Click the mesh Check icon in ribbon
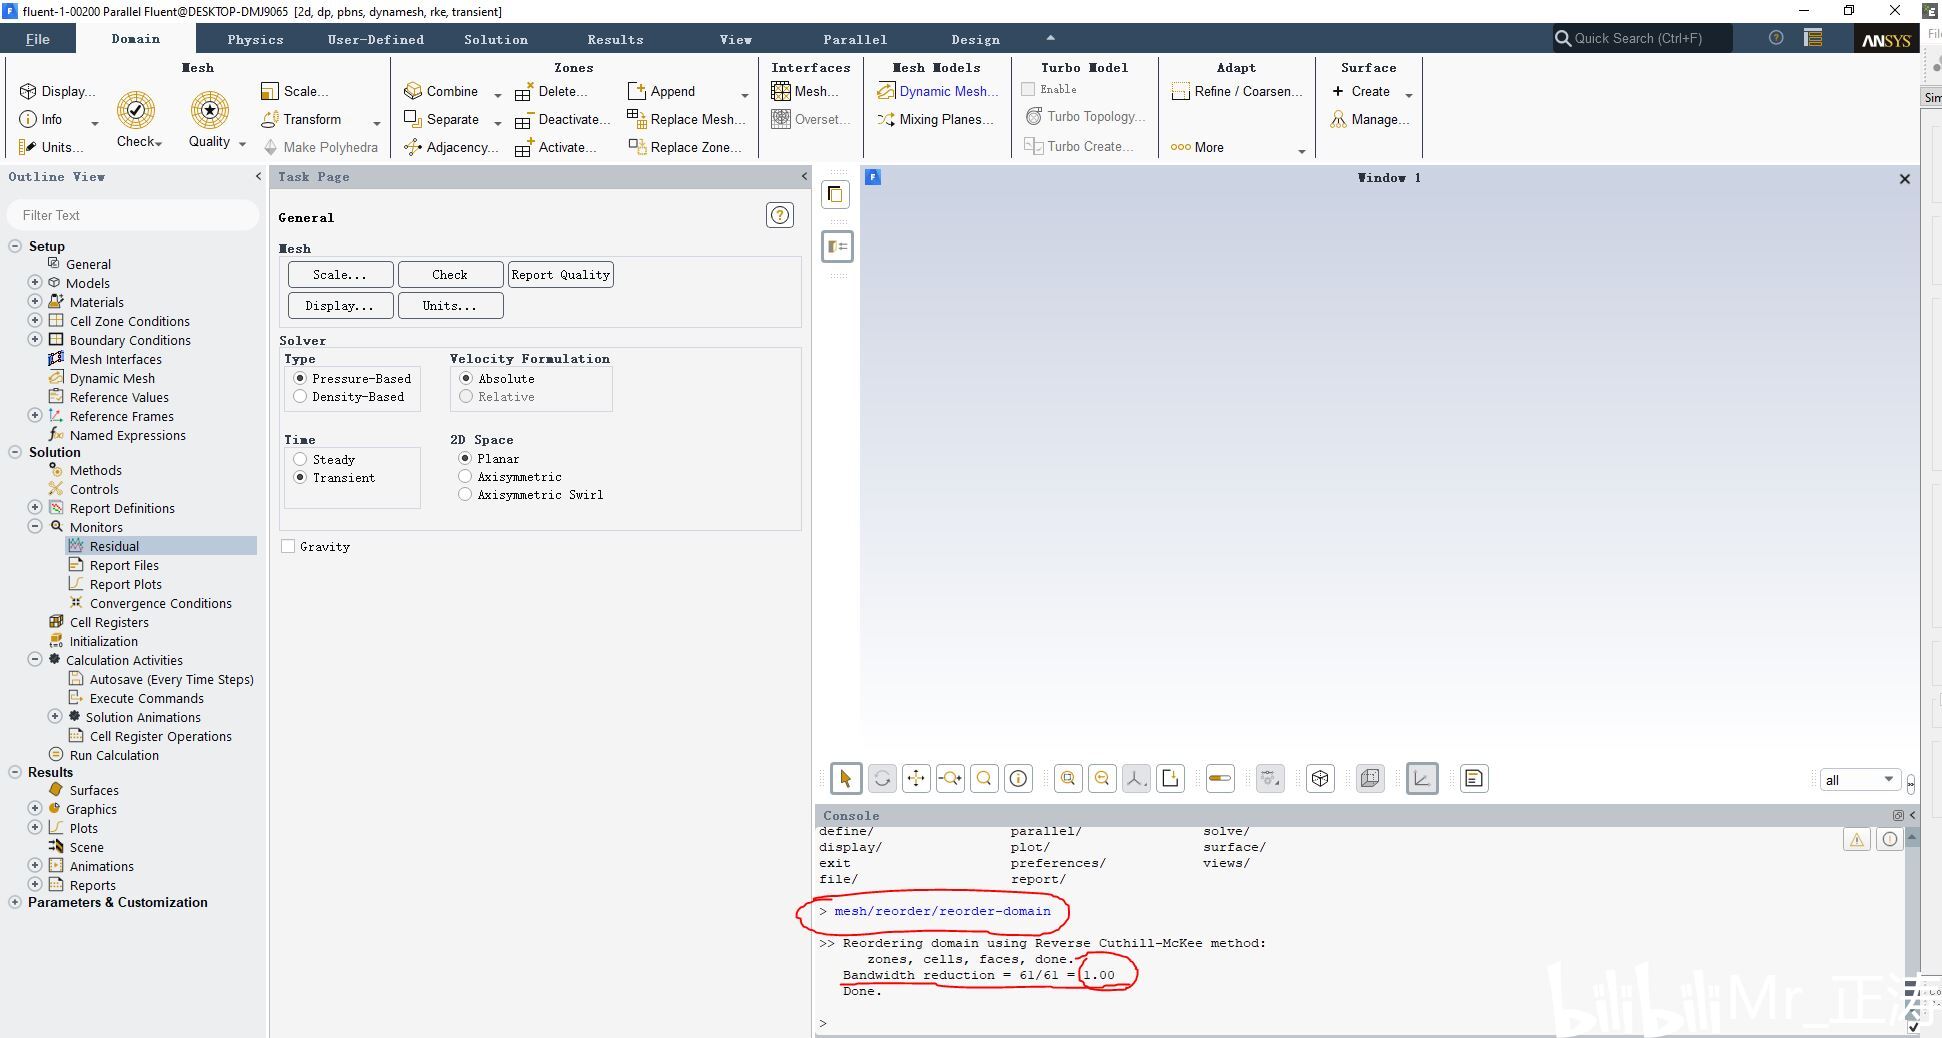The height and width of the screenshot is (1038, 1942). coord(136,110)
